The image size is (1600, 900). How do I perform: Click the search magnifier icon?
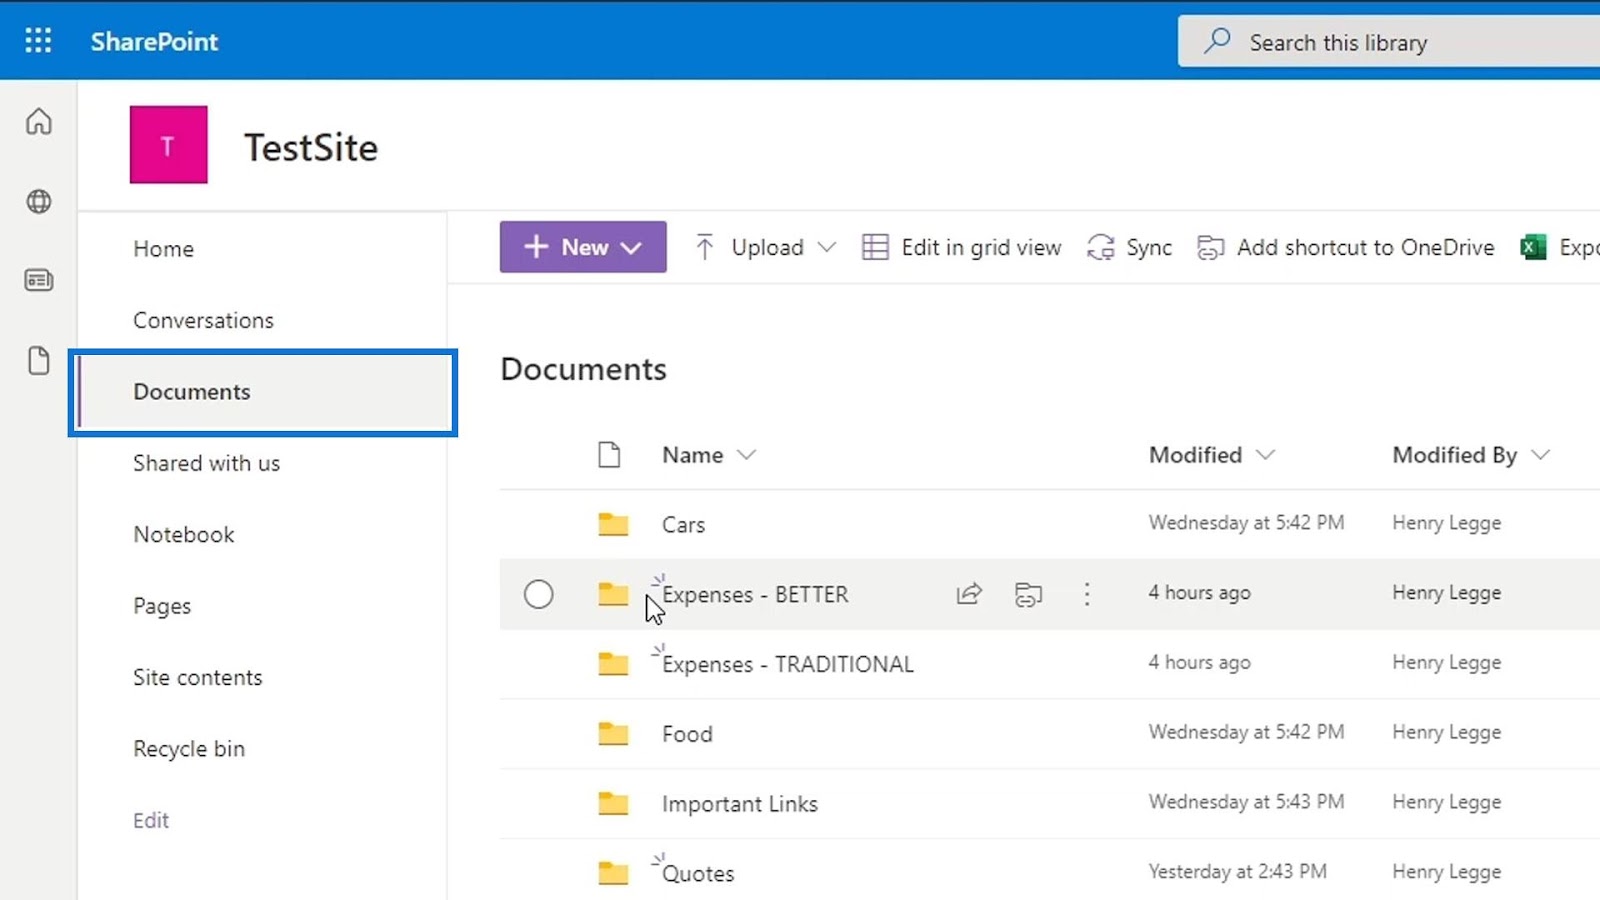point(1217,41)
